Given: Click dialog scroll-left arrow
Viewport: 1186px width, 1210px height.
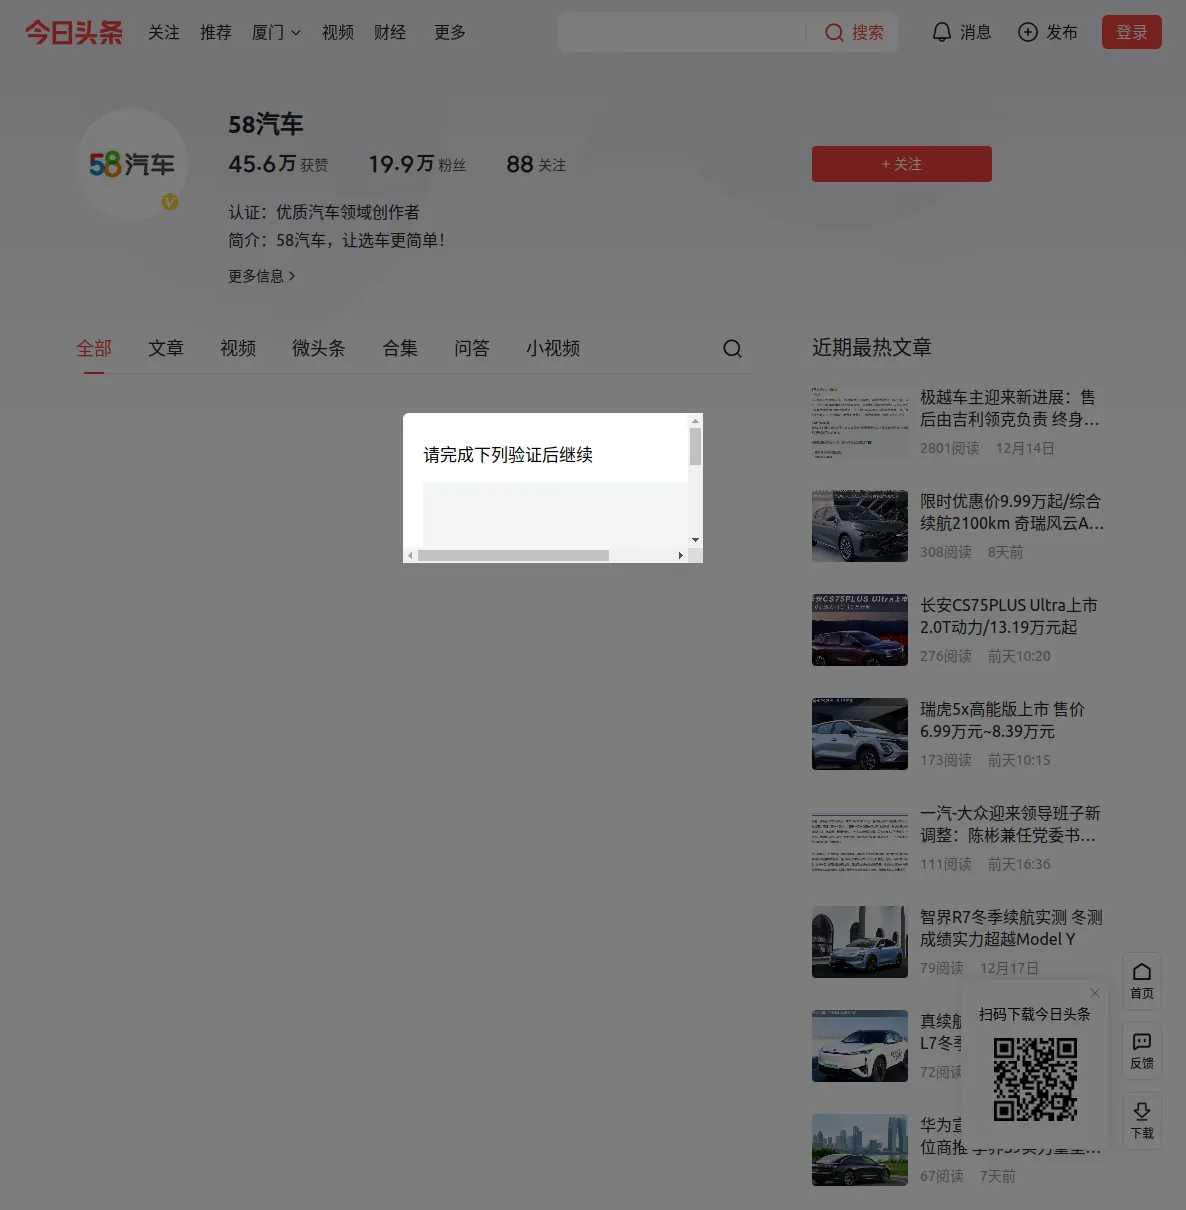Looking at the screenshot, I should [x=410, y=555].
